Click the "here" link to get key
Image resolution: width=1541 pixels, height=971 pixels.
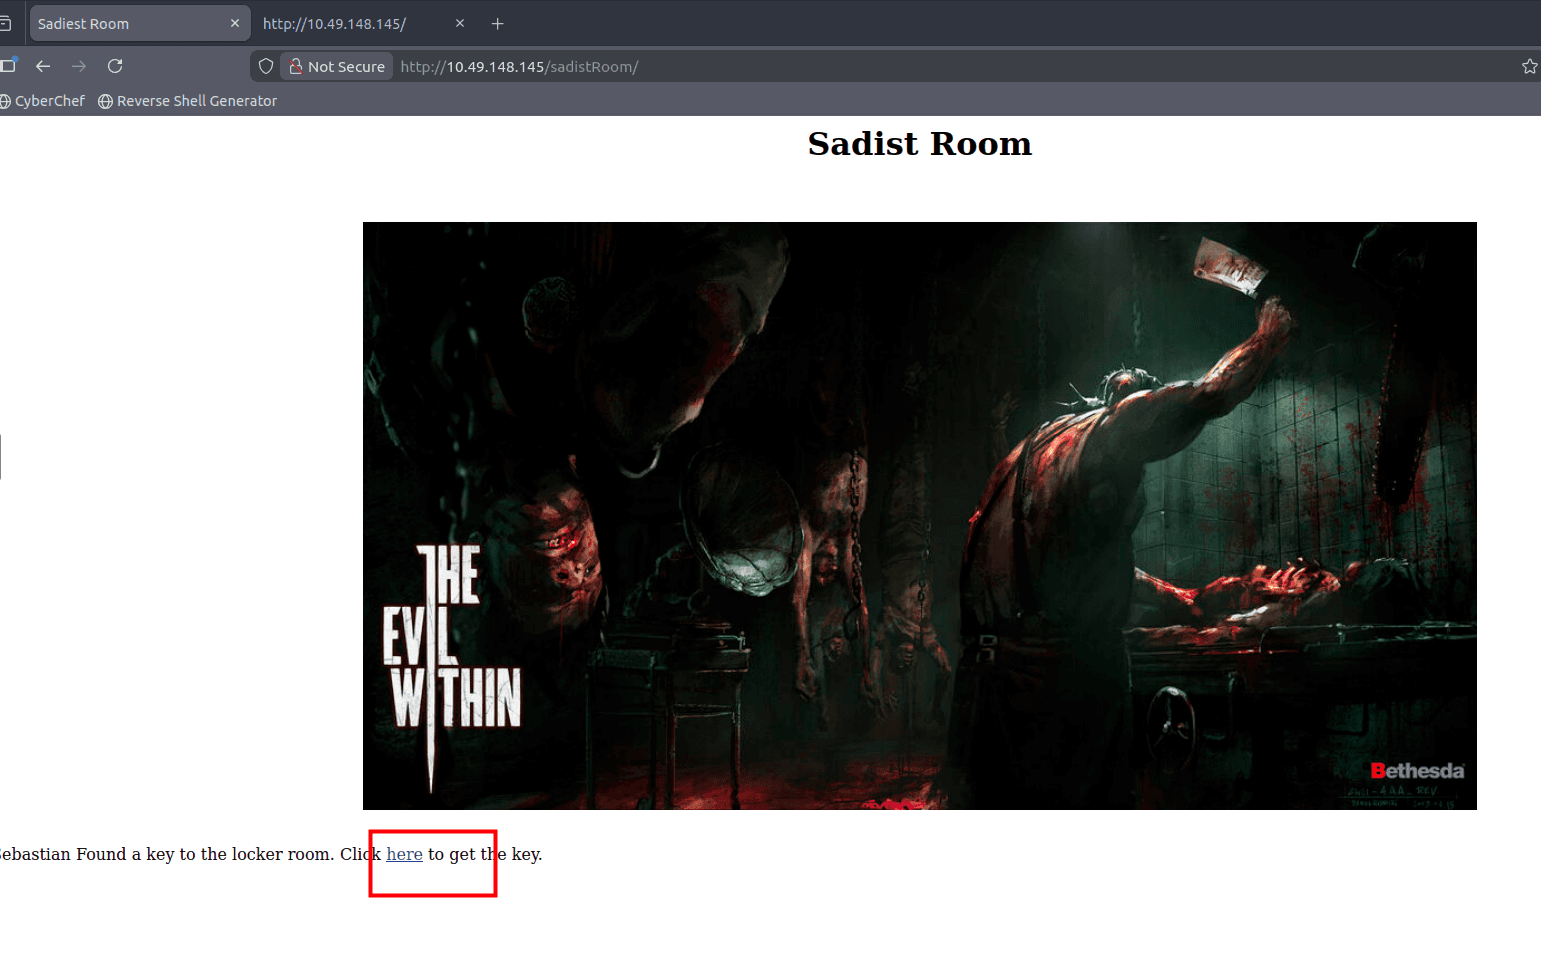tap(404, 854)
